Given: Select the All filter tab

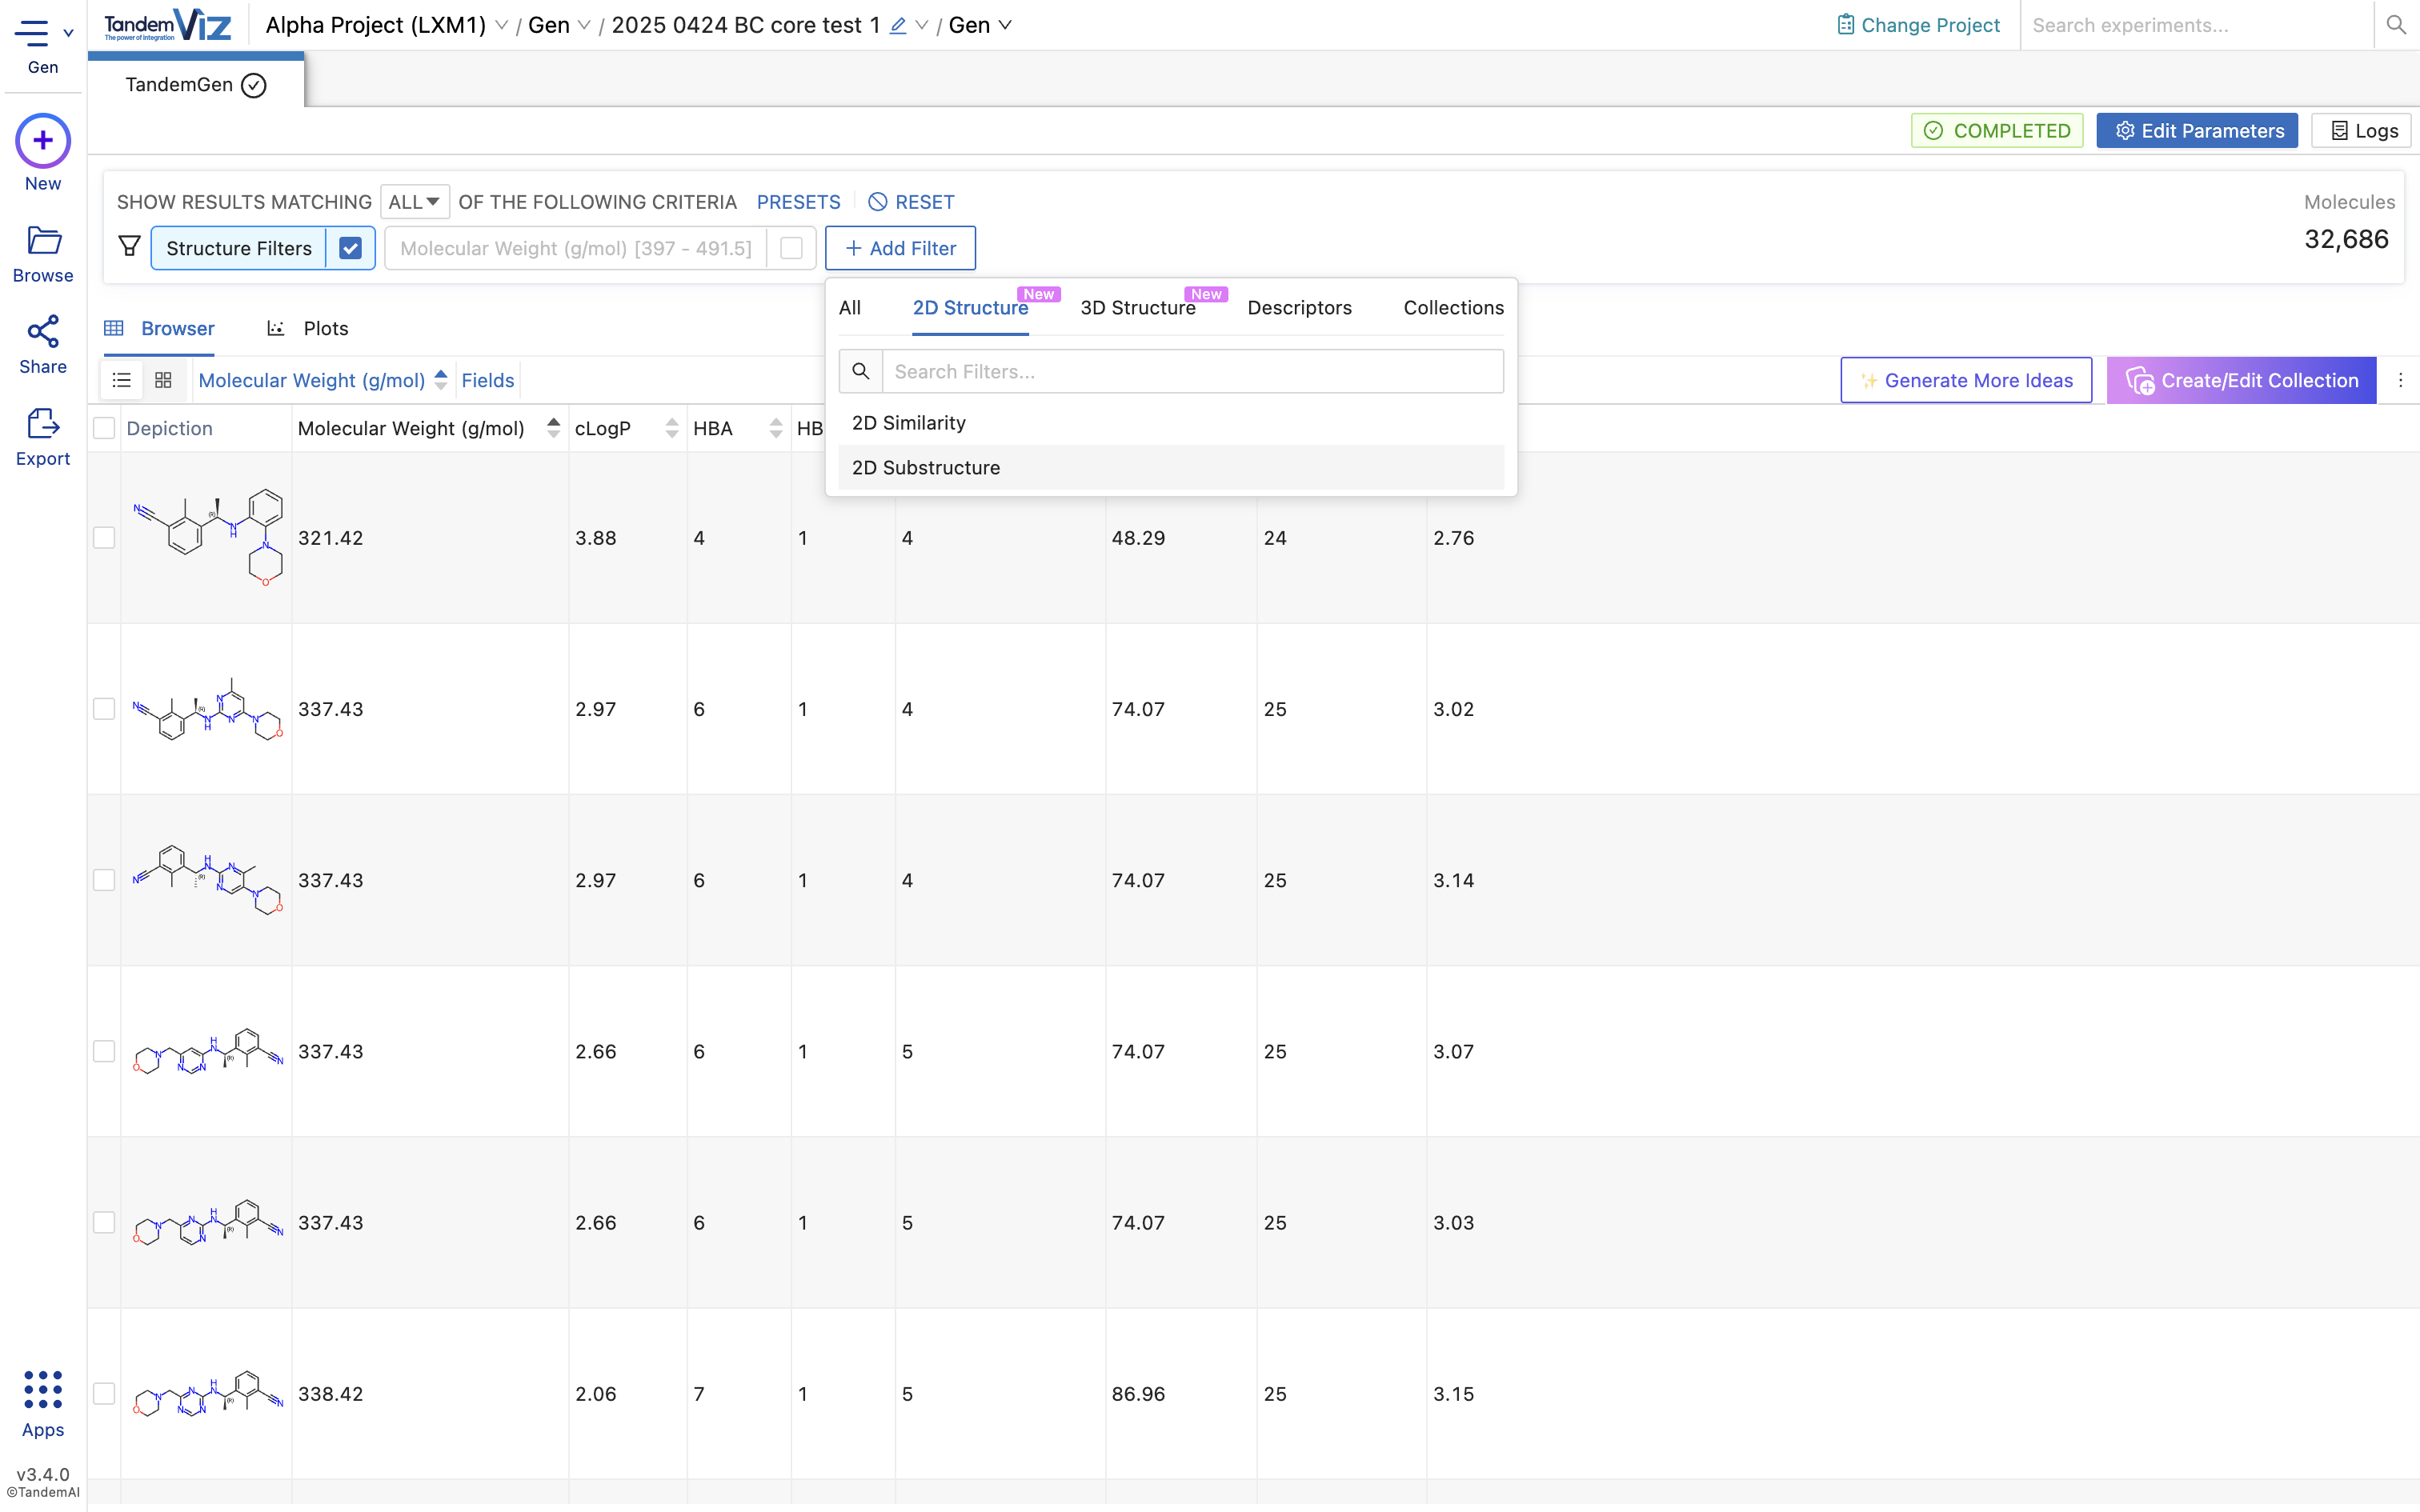Looking at the screenshot, I should tap(850, 308).
